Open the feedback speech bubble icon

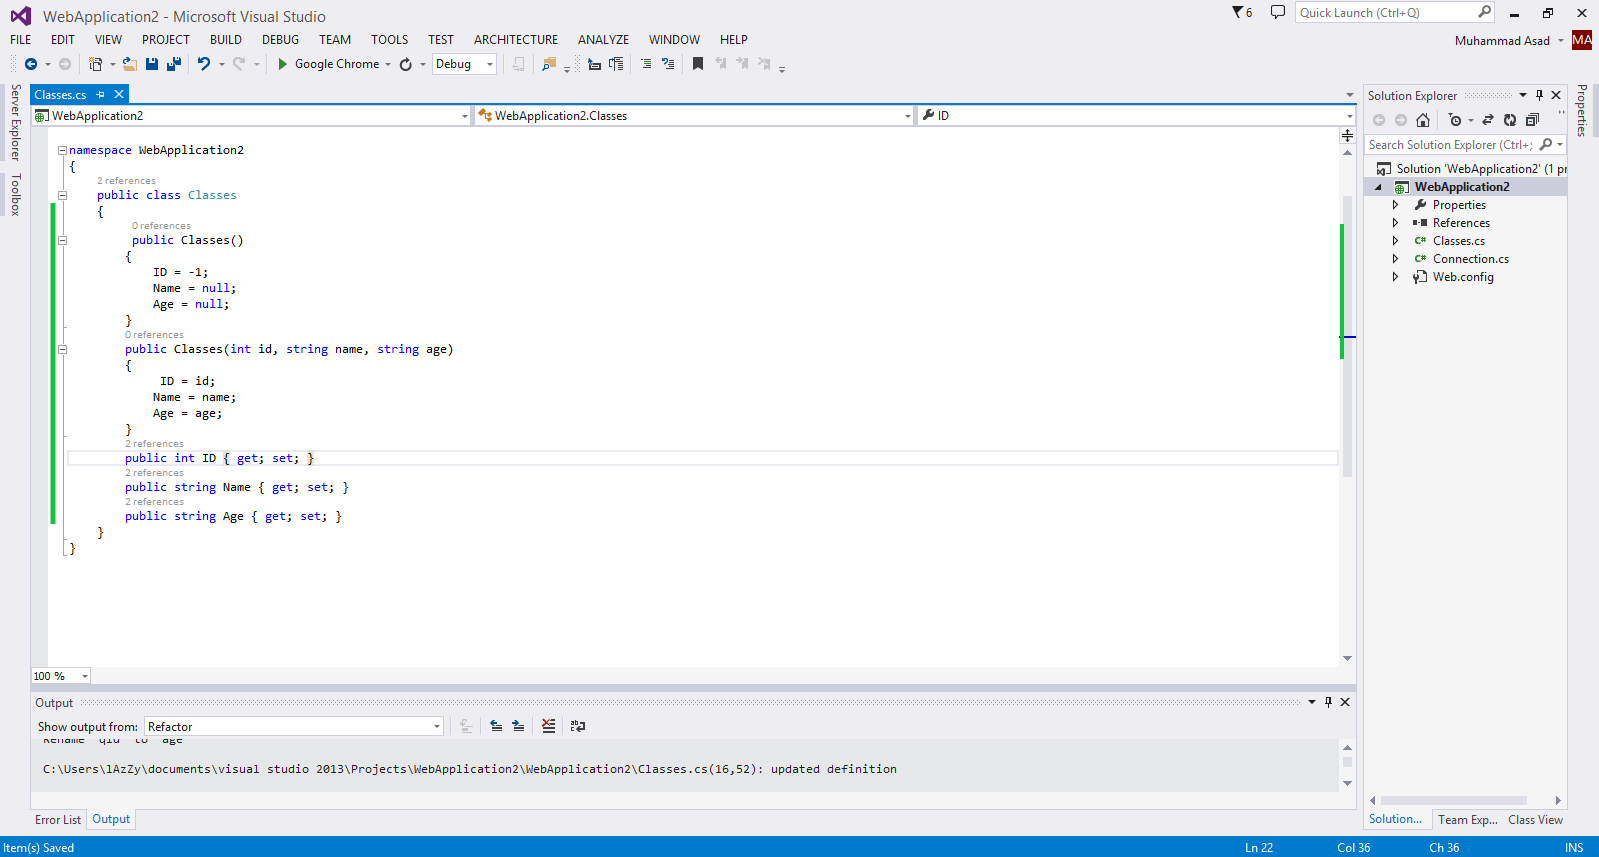coord(1277,13)
